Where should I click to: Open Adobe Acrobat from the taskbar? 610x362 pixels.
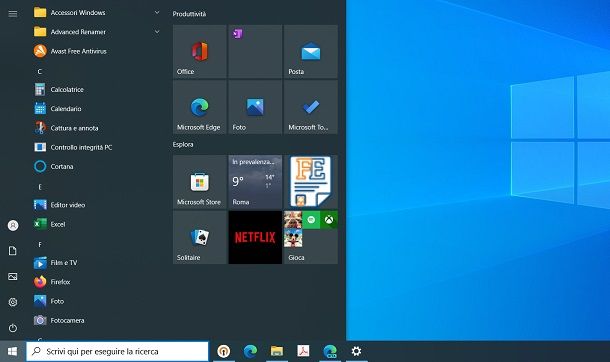(x=303, y=352)
